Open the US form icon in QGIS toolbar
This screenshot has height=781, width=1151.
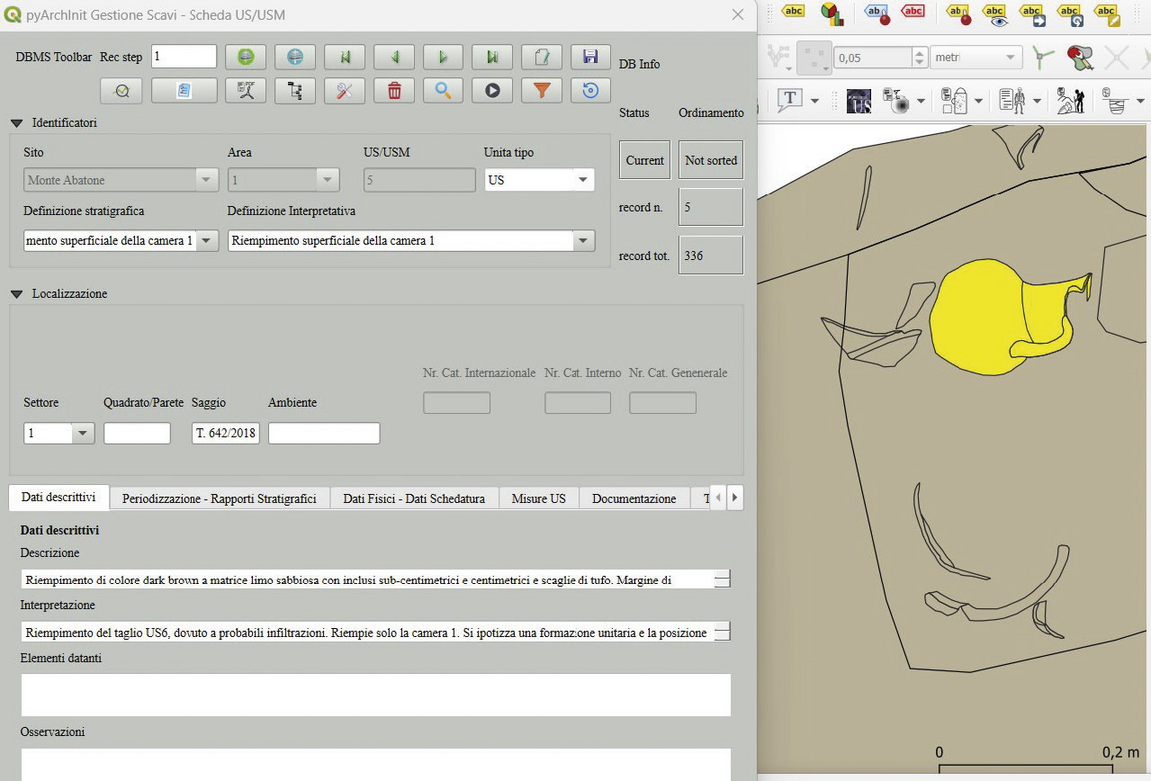point(858,101)
